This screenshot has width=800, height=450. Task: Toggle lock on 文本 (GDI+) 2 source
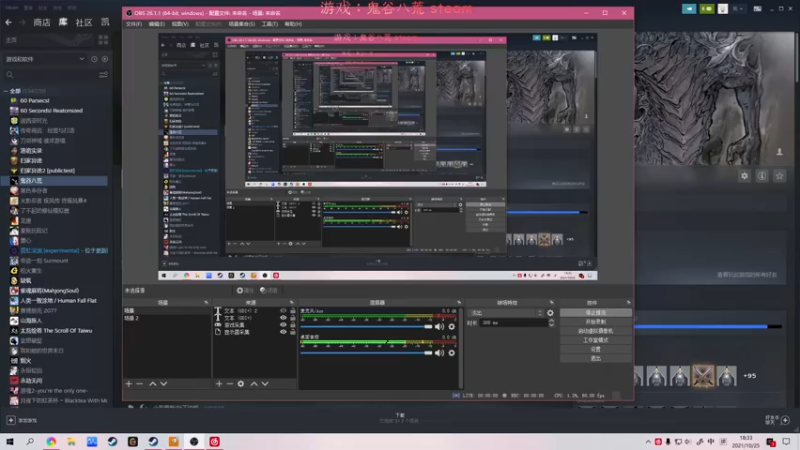(x=293, y=311)
